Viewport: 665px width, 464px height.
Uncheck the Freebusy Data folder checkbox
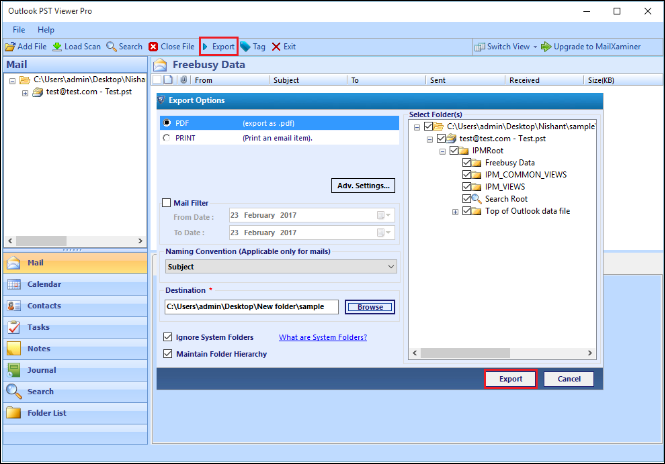(x=467, y=162)
